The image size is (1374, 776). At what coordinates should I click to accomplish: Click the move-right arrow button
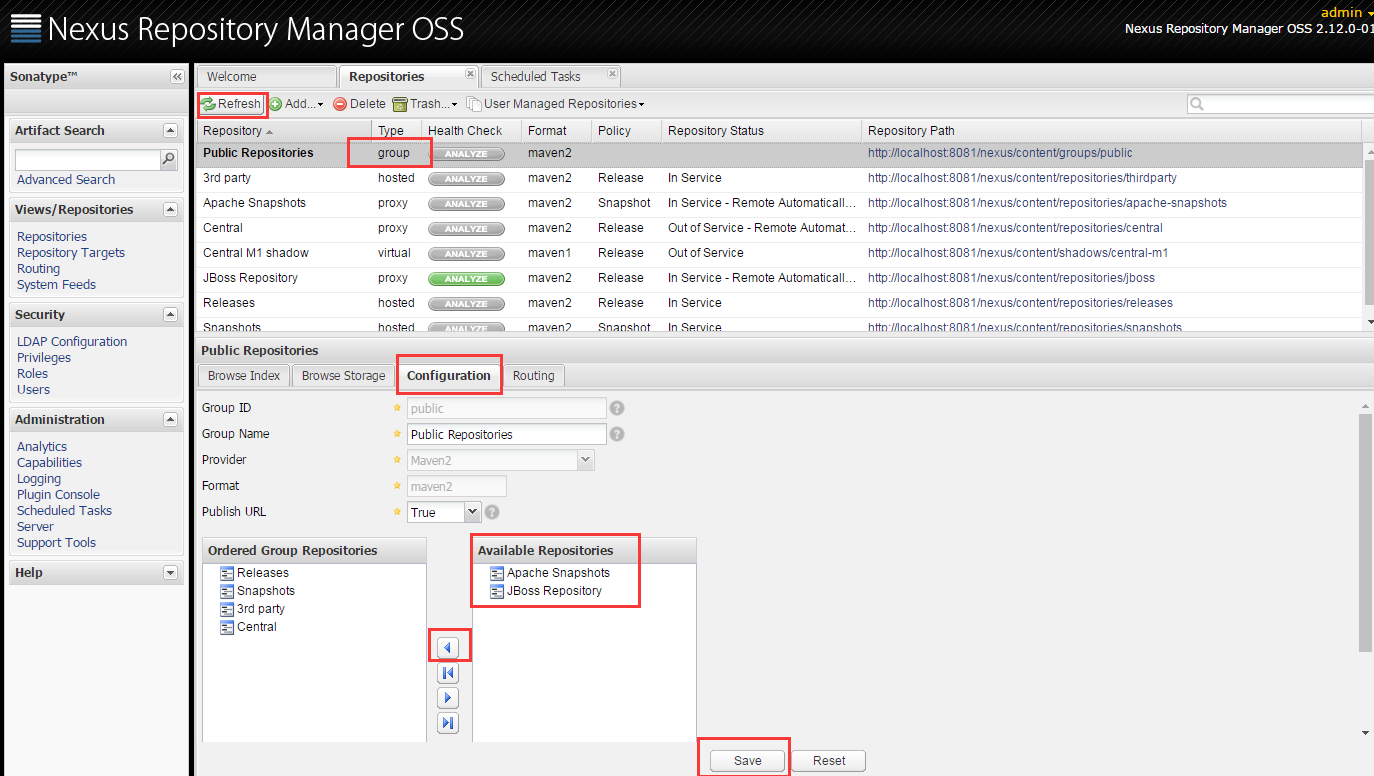tap(448, 698)
